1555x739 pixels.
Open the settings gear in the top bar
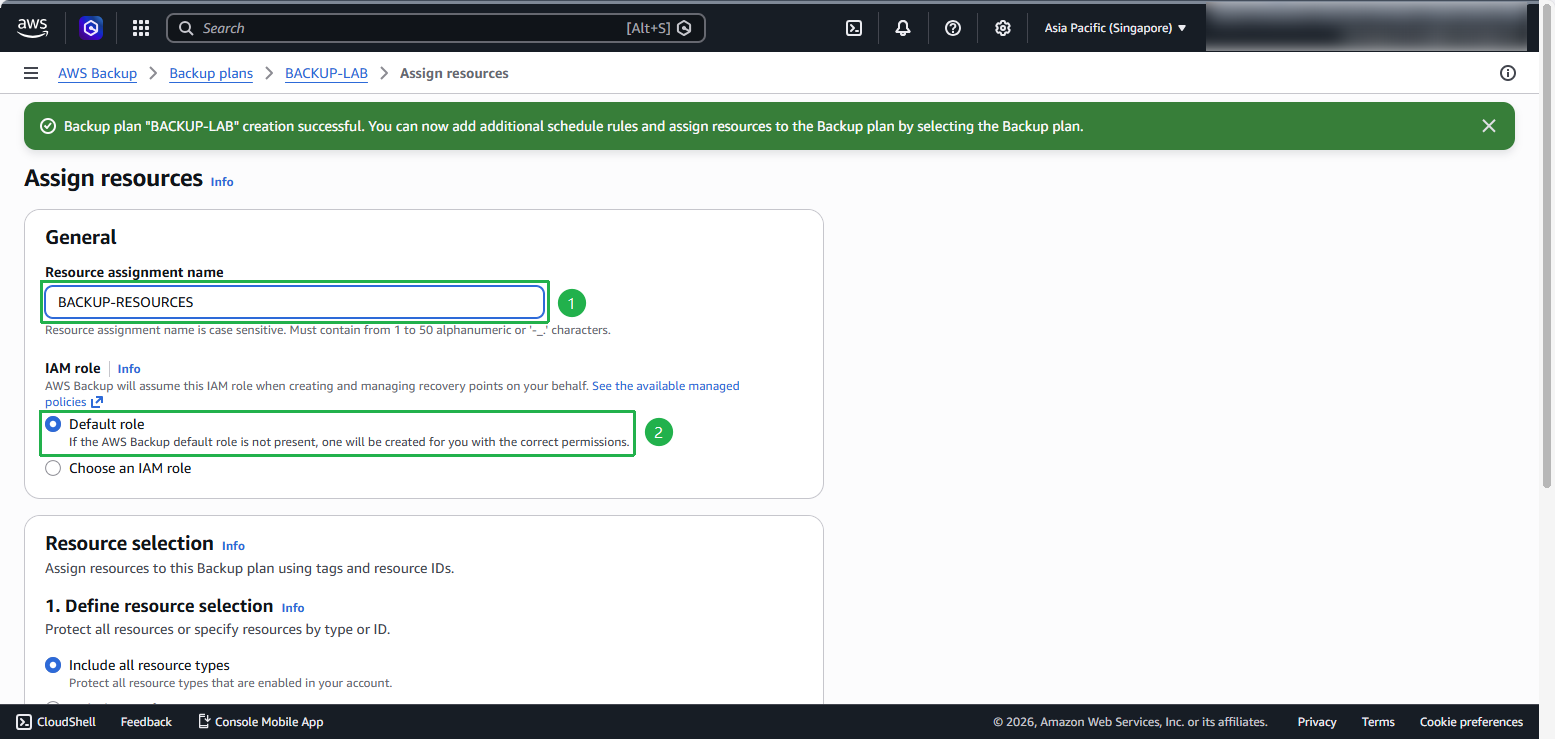[x=1003, y=28]
